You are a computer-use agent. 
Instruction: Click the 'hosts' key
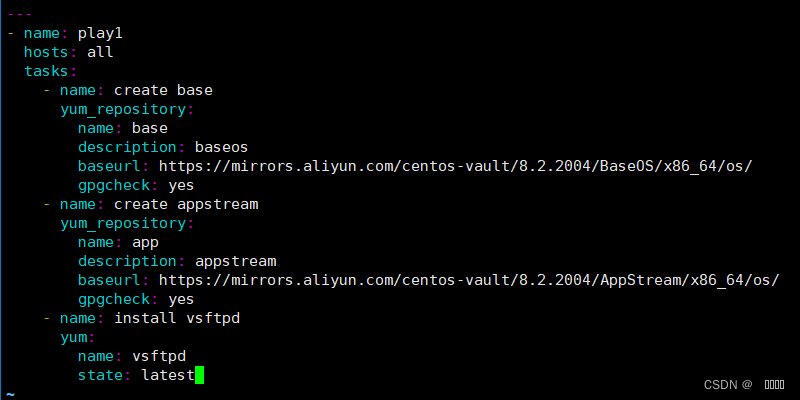[46, 52]
